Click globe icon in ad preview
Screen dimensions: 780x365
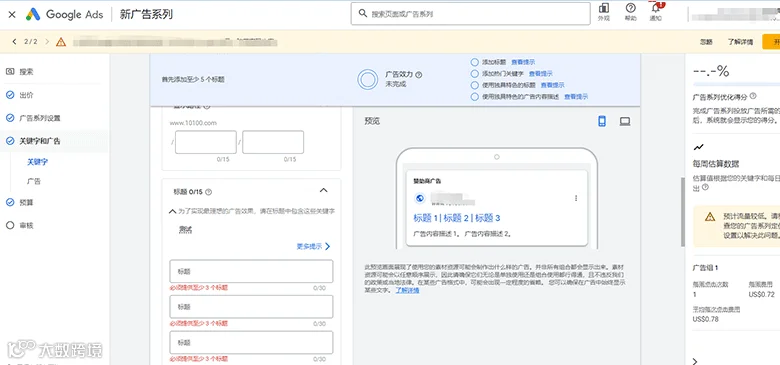pyautogui.click(x=419, y=198)
